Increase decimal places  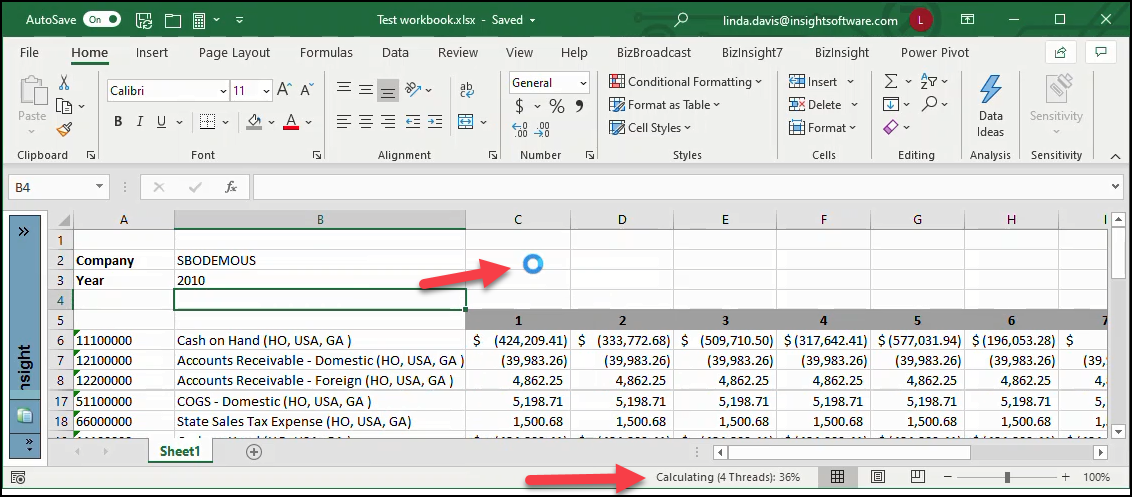click(520, 129)
